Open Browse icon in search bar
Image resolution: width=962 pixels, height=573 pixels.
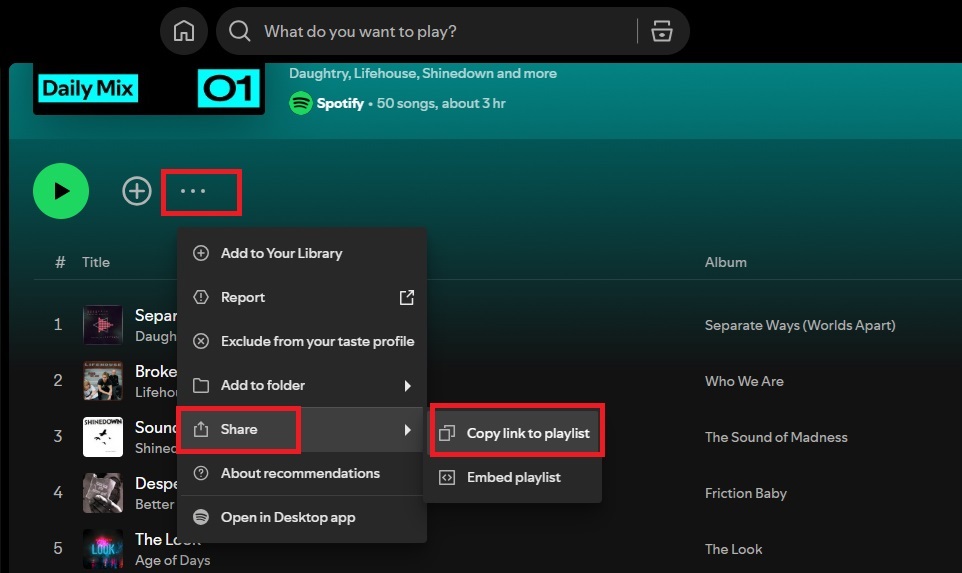pos(661,31)
